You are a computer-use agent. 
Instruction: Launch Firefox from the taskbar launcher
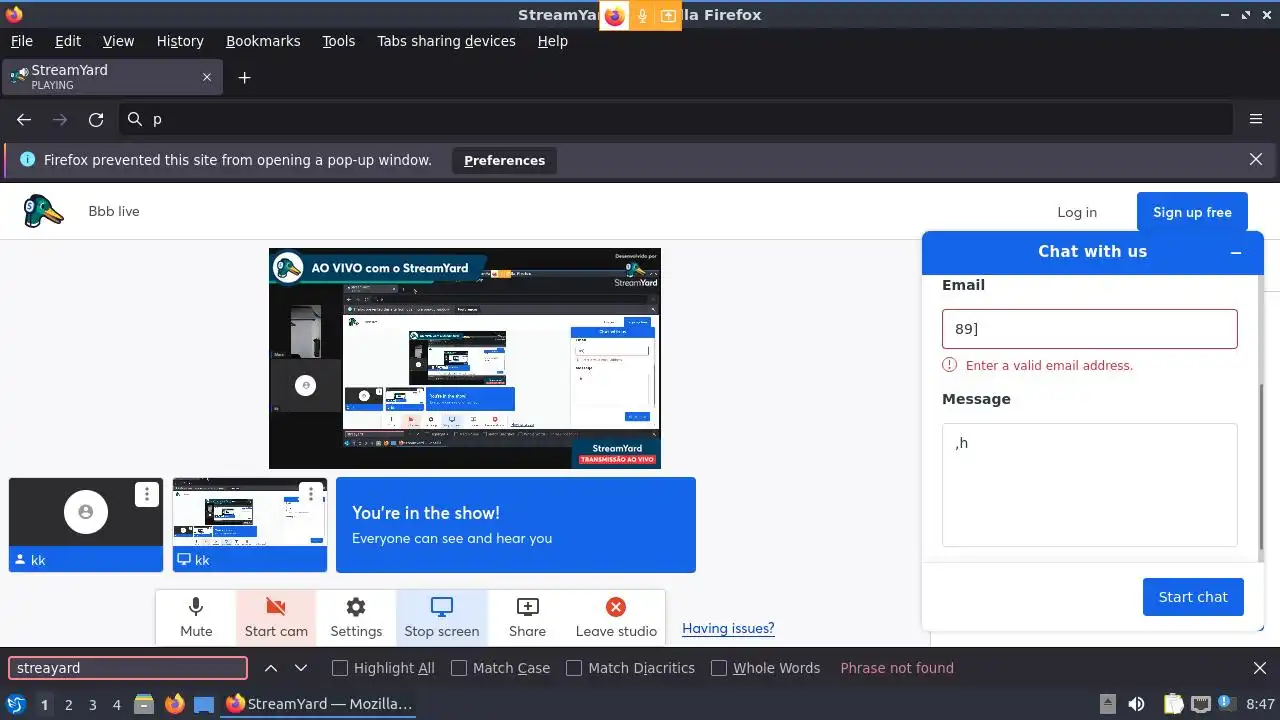pyautogui.click(x=174, y=704)
